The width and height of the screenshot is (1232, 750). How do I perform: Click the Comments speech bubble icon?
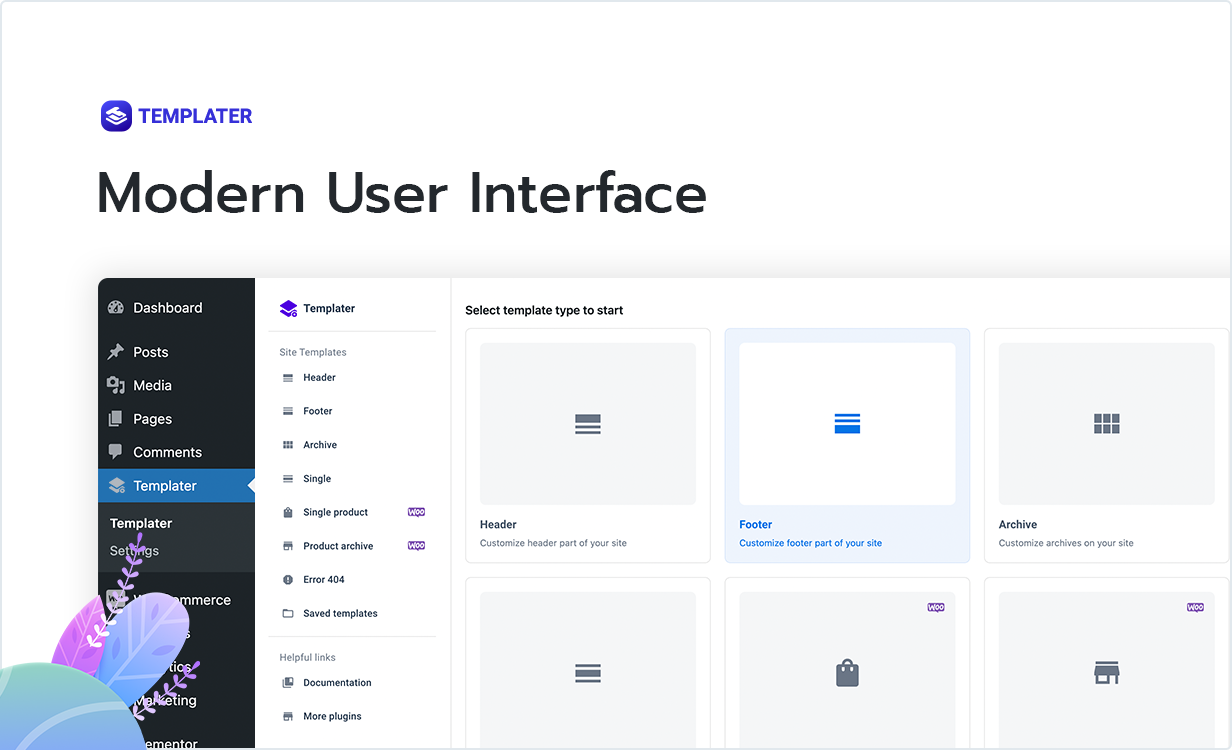[x=116, y=452]
